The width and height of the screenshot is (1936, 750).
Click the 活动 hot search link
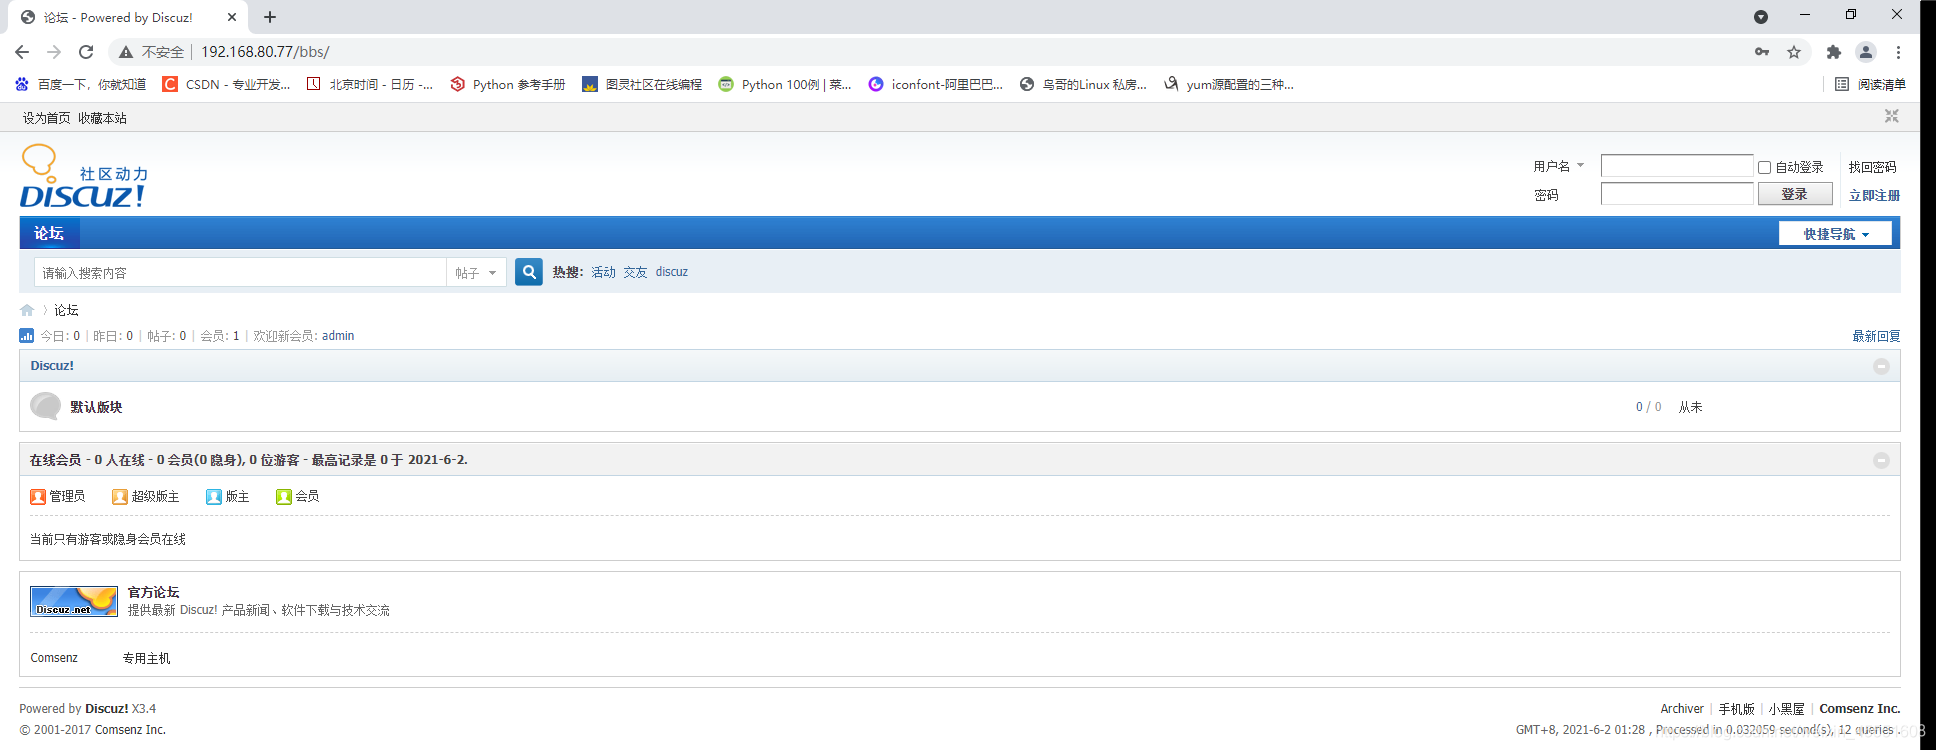point(604,272)
